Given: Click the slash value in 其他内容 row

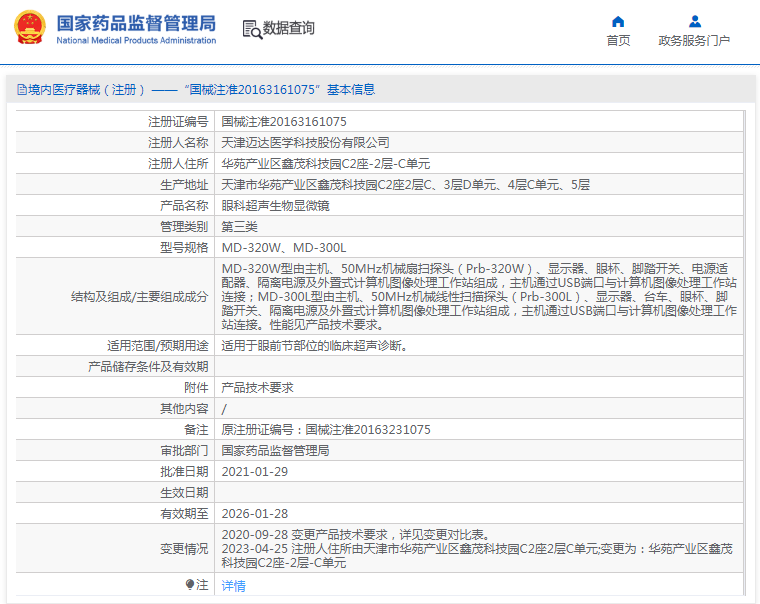Looking at the screenshot, I should pyautogui.click(x=224, y=409).
